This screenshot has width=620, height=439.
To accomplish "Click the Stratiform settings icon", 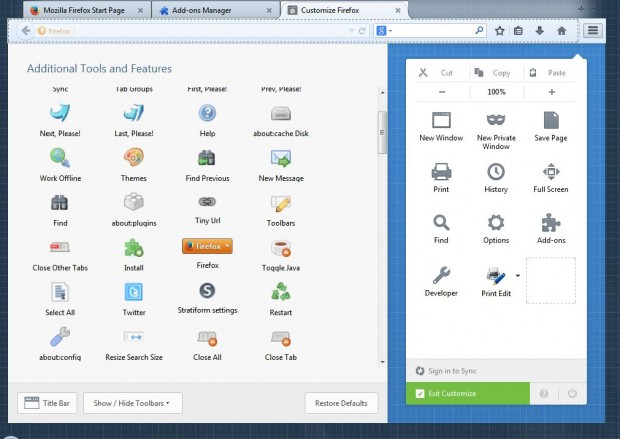I will 207,291.
